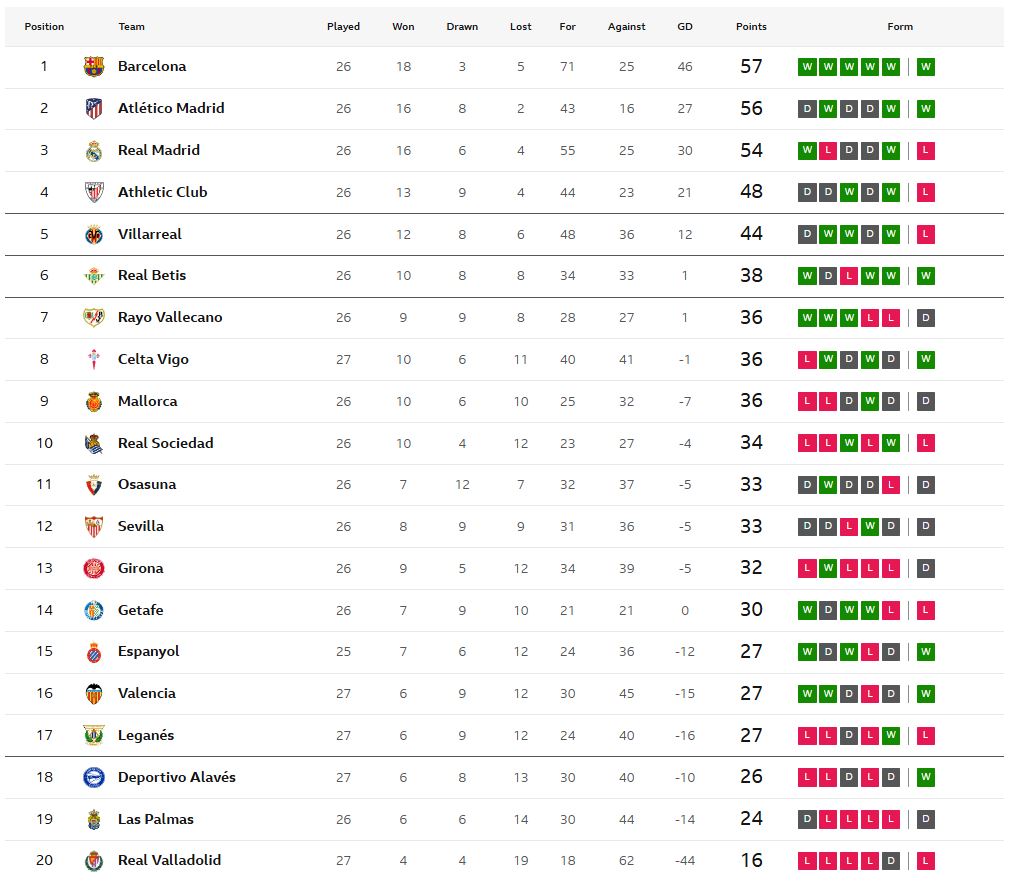Click the Villarreal crest icon
The width and height of the screenshot is (1010, 887).
94,234
